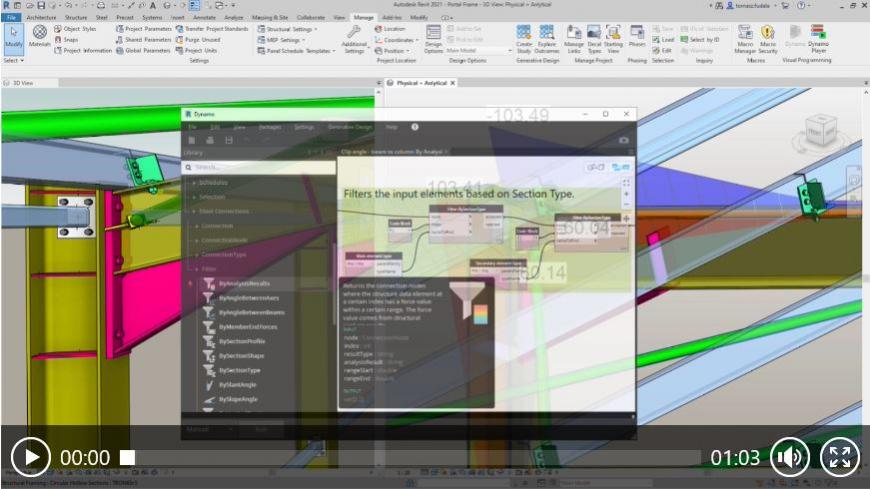Viewport: 870px width, 489px height.
Task: Click Load selection
Action: (x=663, y=40)
